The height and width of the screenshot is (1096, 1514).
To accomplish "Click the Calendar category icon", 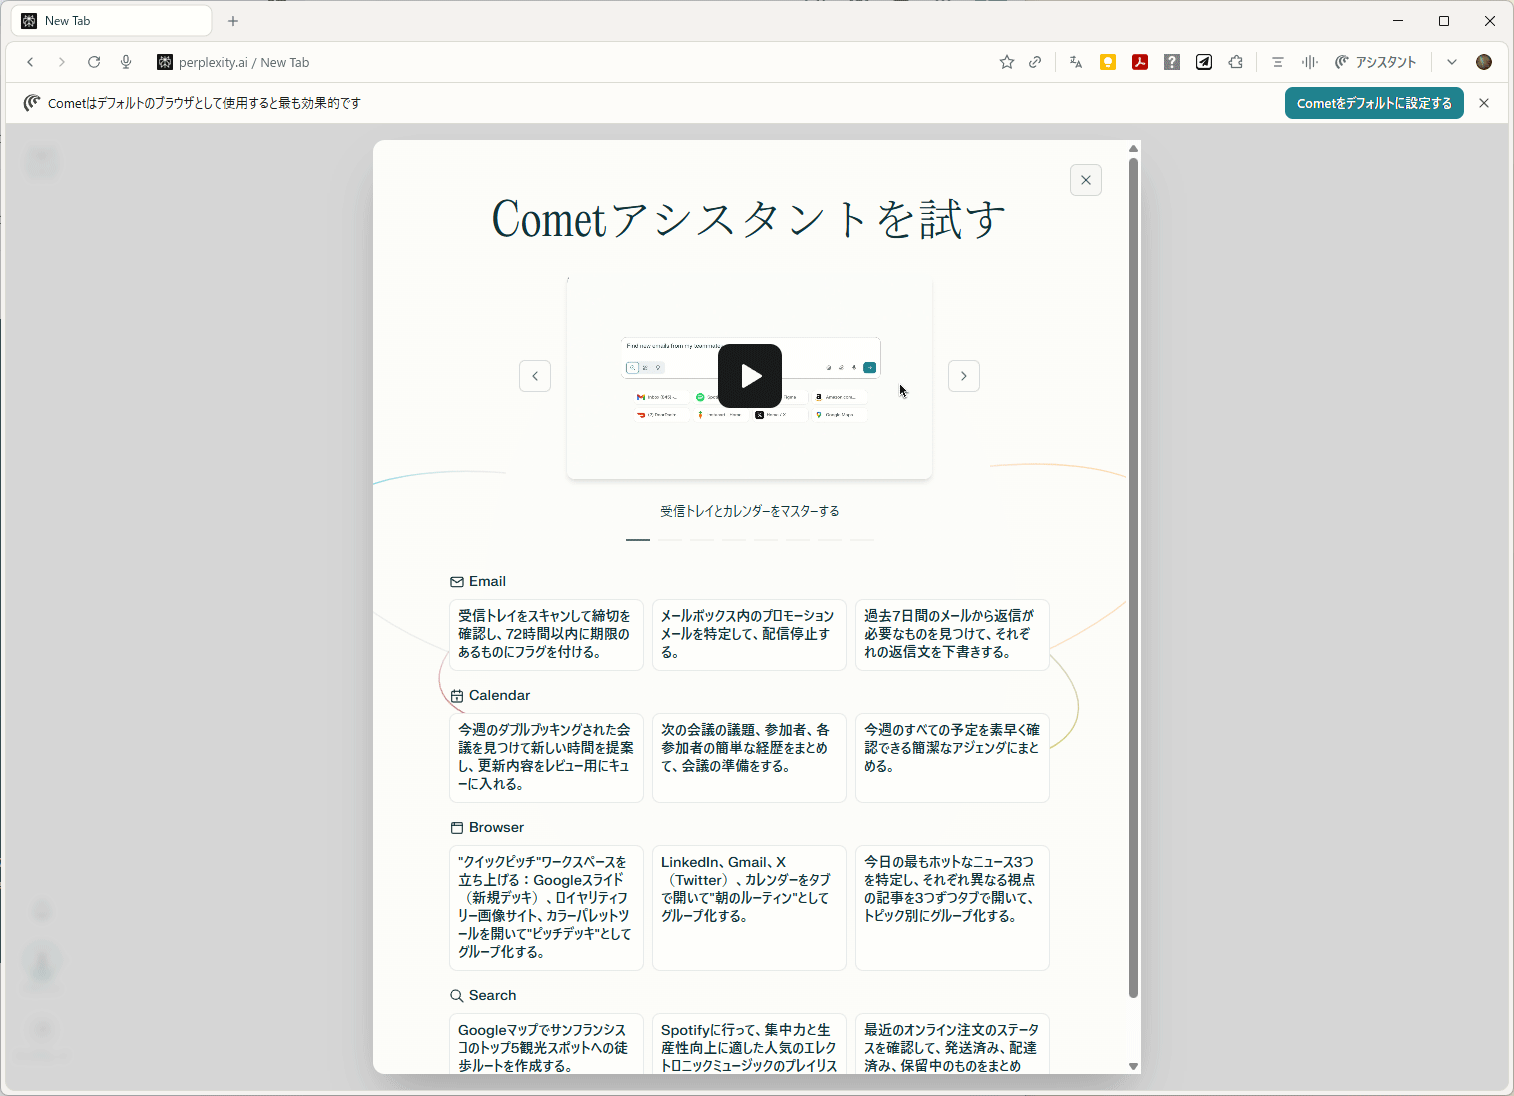I will pyautogui.click(x=457, y=696).
